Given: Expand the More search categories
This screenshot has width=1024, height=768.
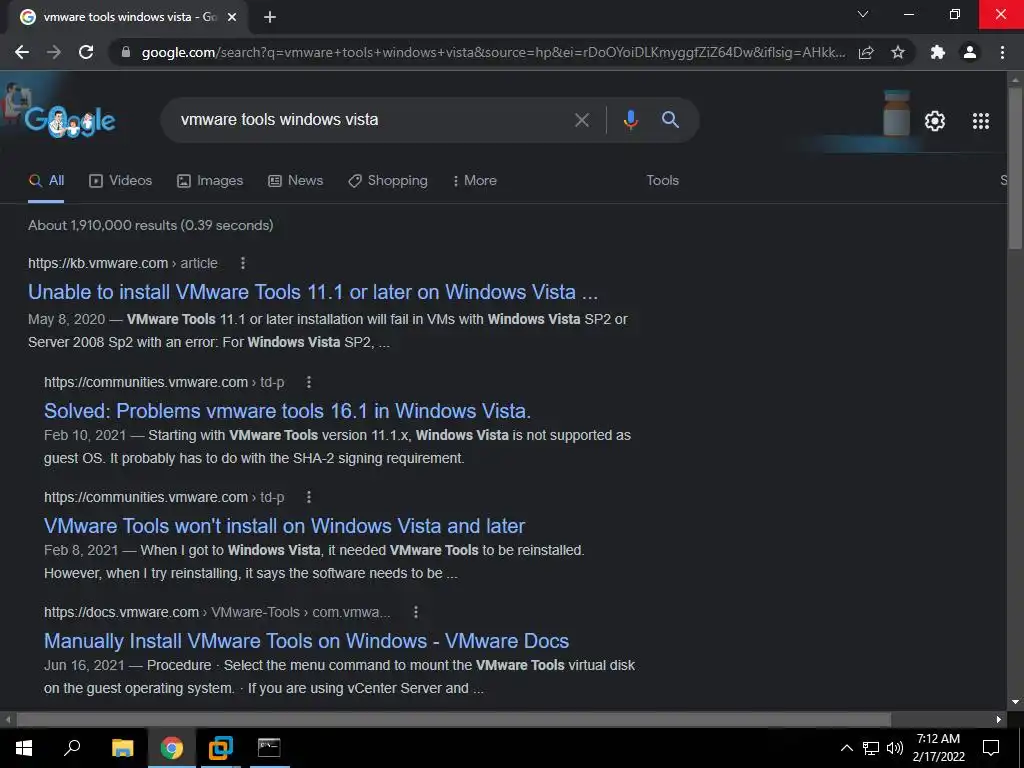Looking at the screenshot, I should click(475, 180).
